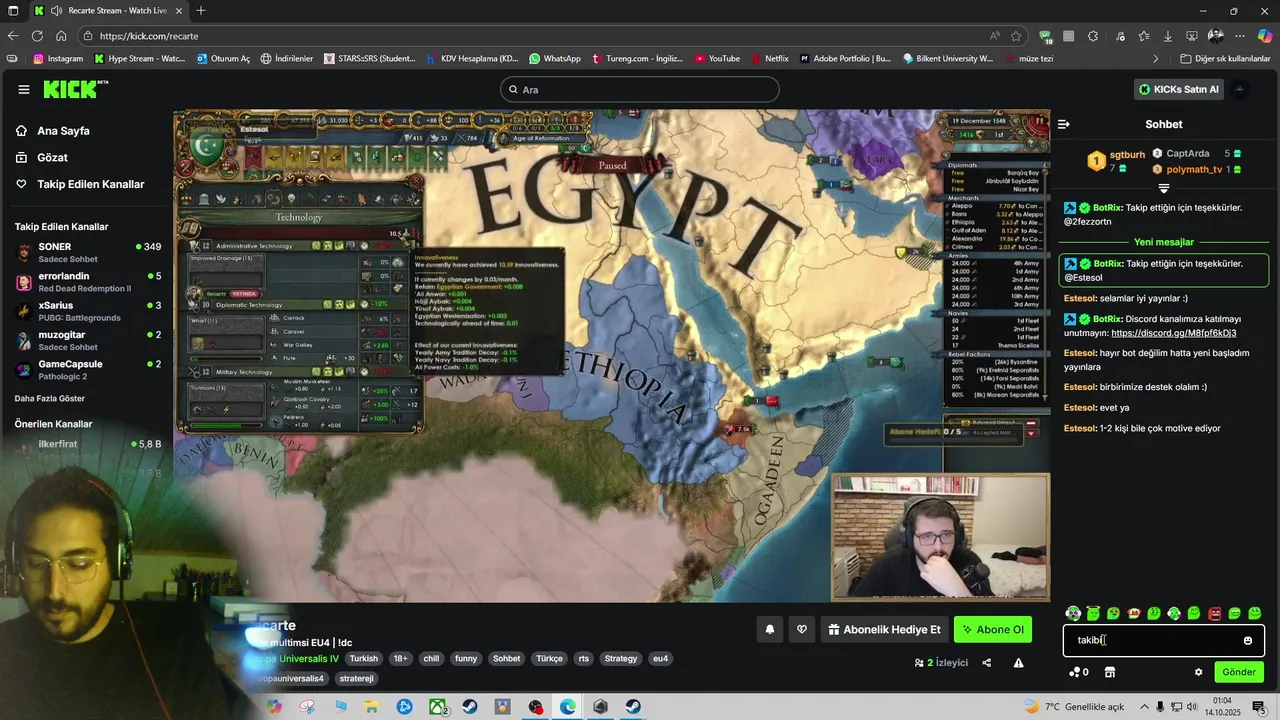Insert the heart-eyes emote
This screenshot has width=1280, height=720.
(1113, 613)
